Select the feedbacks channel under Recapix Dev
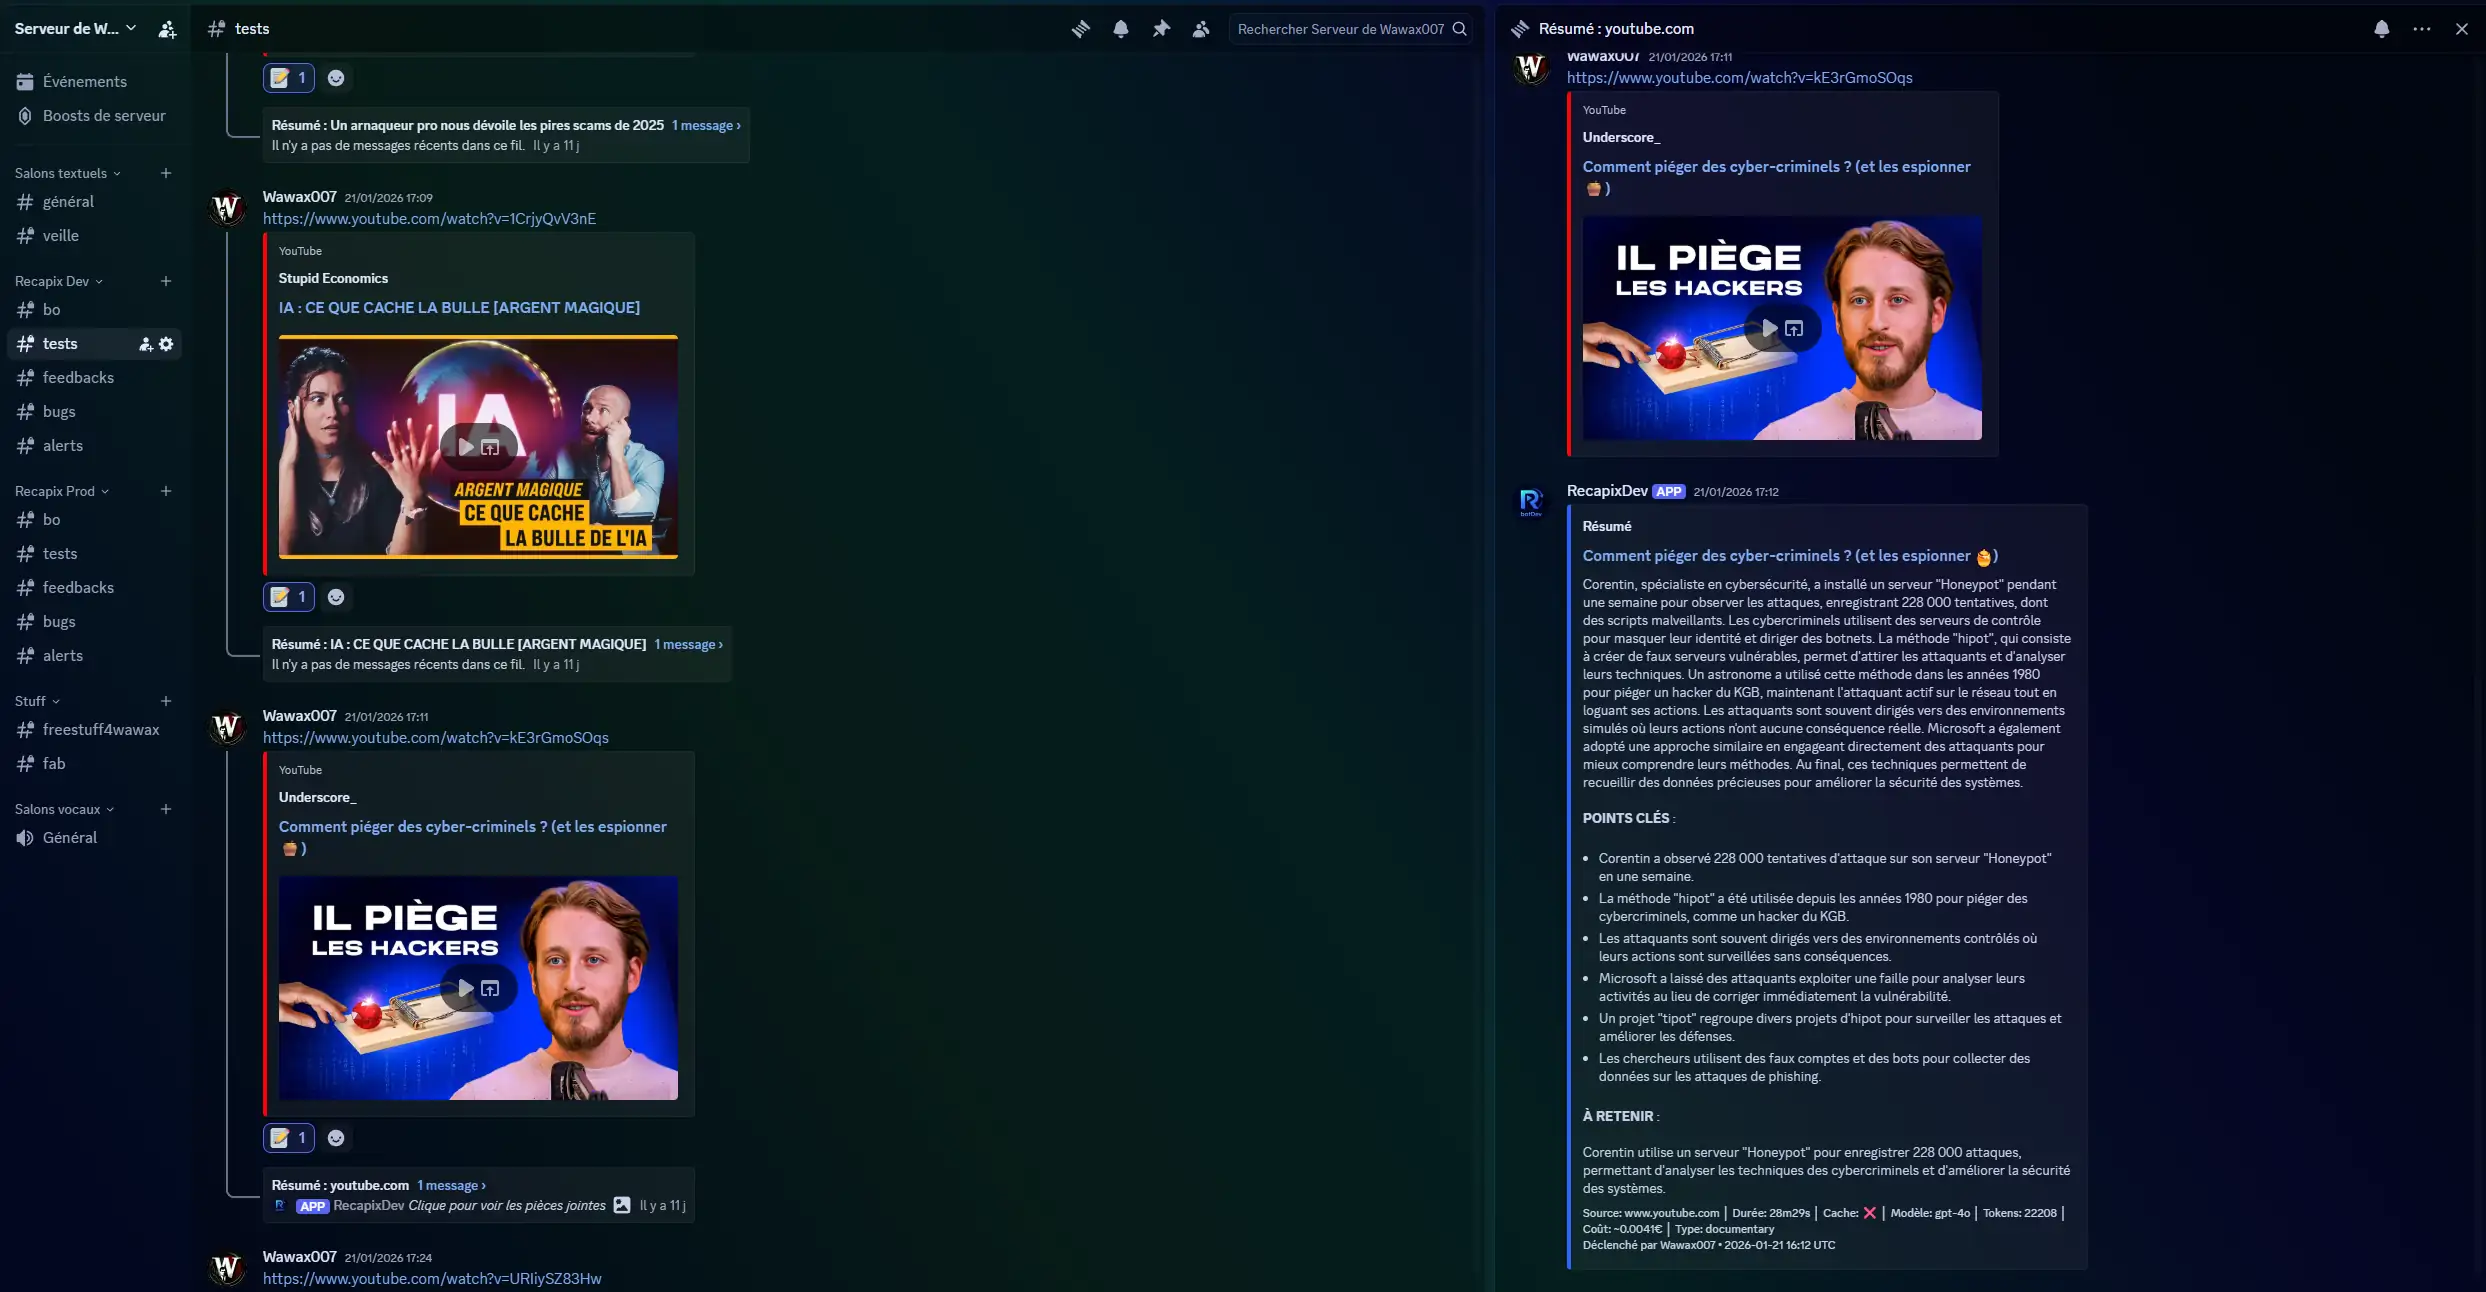The image size is (2486, 1292). click(x=78, y=378)
